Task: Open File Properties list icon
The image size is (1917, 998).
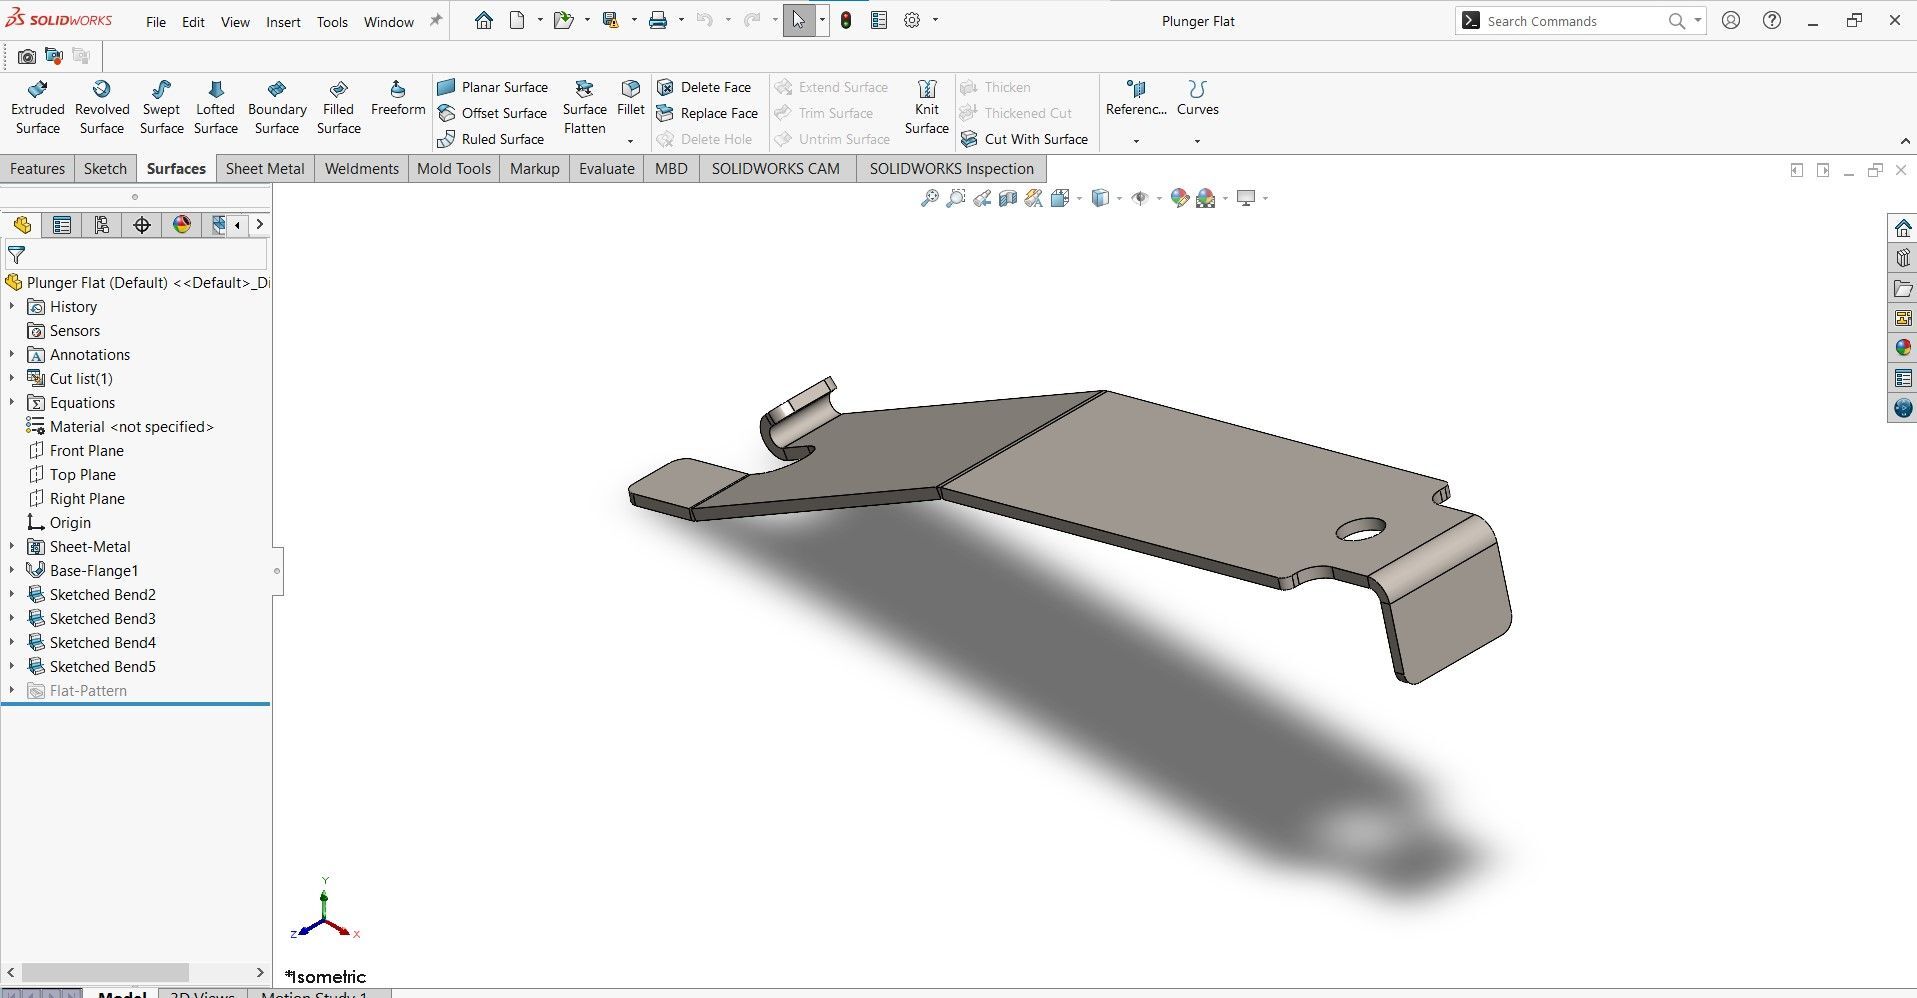Action: (x=879, y=20)
